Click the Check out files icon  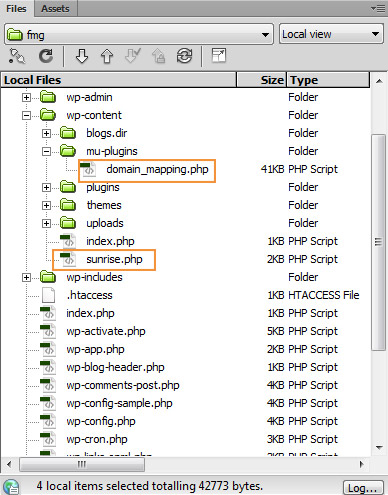point(133,56)
